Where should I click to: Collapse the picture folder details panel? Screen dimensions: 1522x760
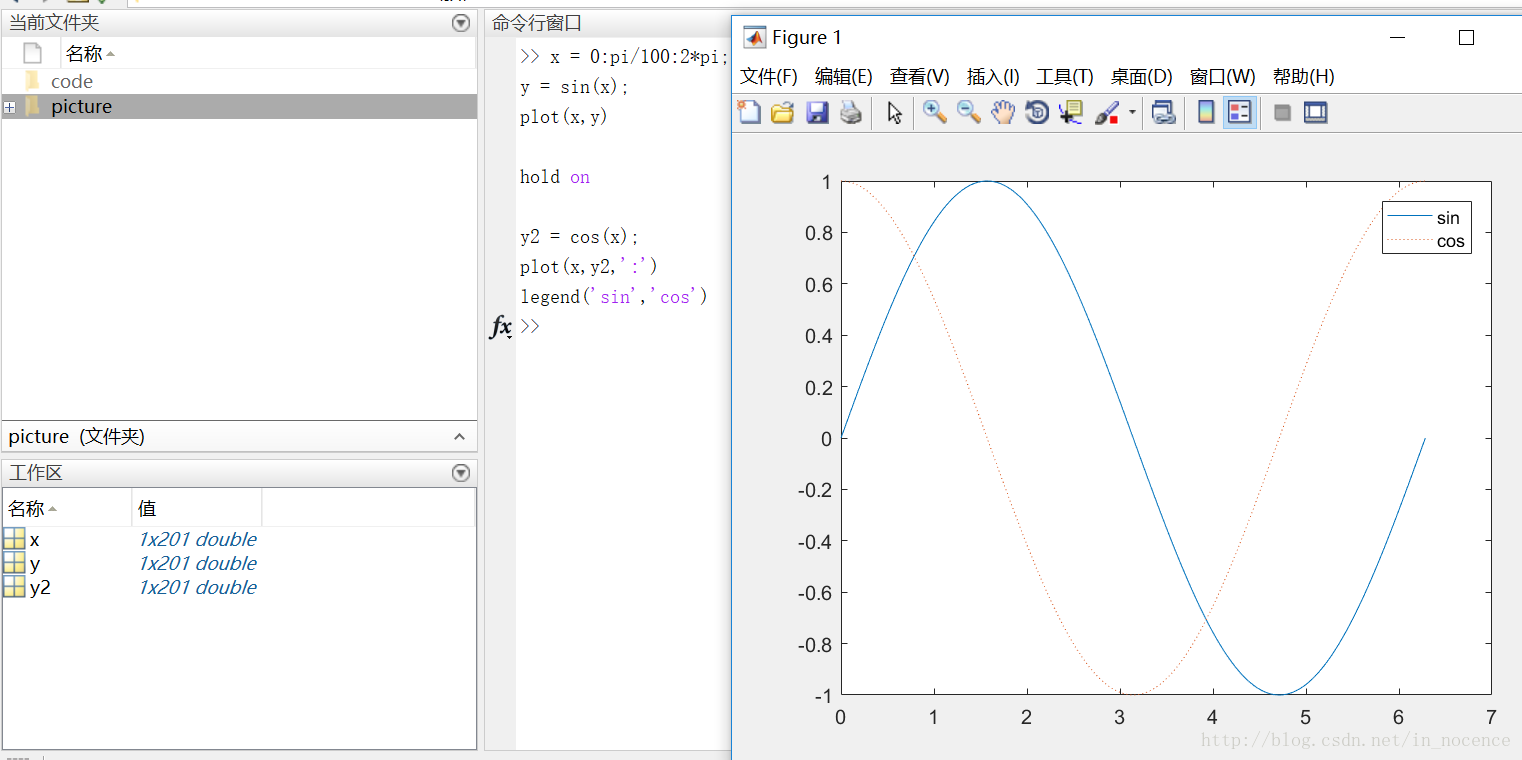[x=459, y=437]
